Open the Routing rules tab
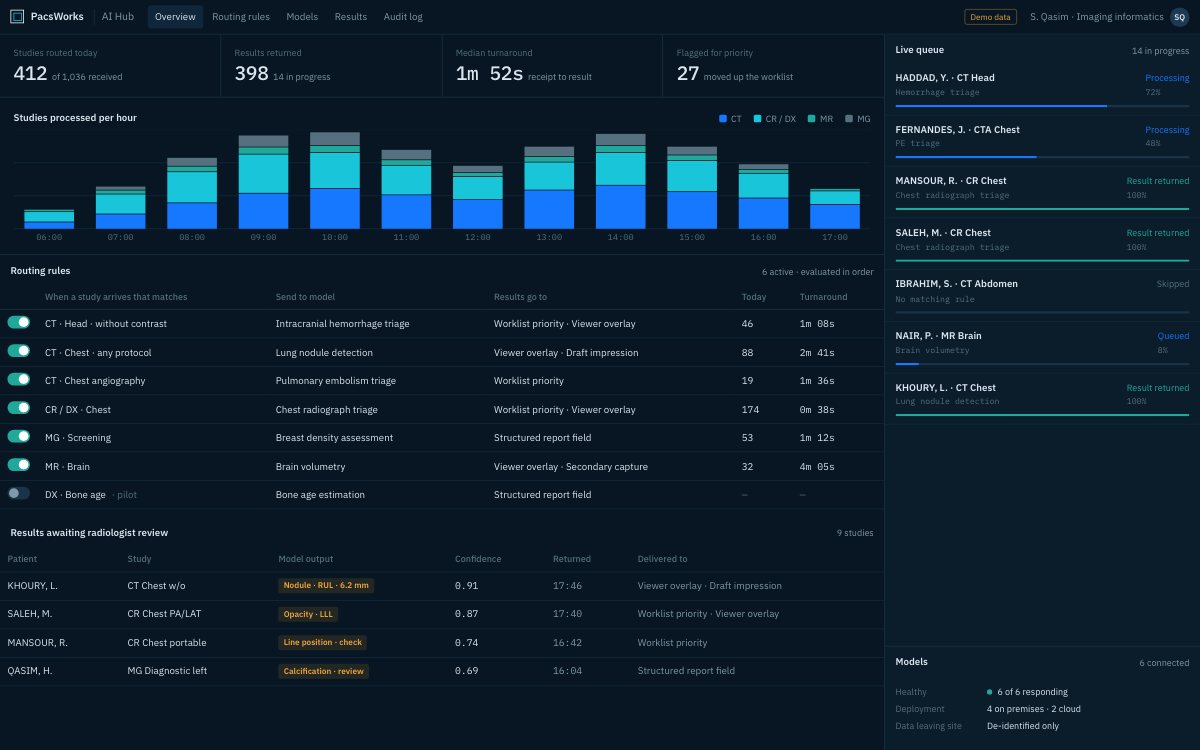 click(x=241, y=17)
